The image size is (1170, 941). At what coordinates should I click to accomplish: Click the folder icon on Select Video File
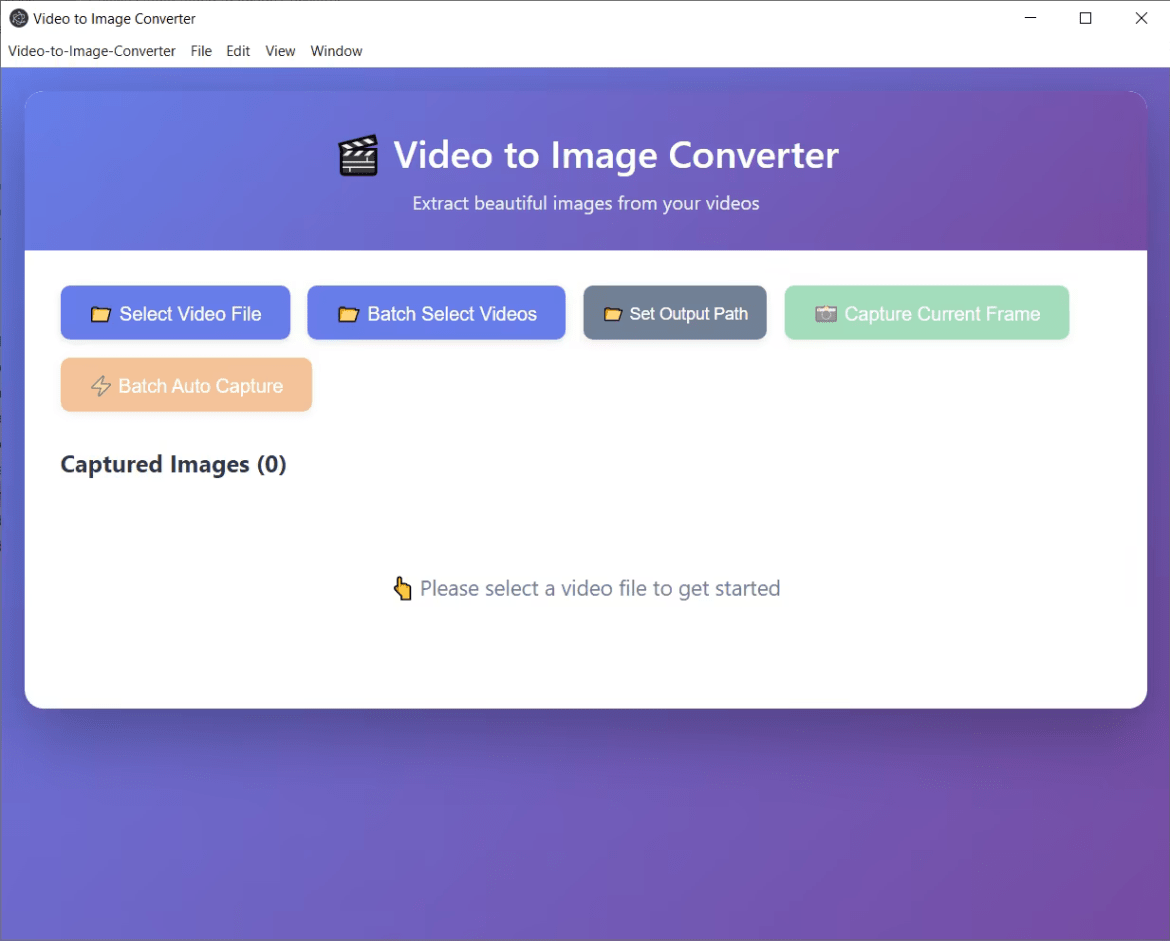(x=100, y=313)
